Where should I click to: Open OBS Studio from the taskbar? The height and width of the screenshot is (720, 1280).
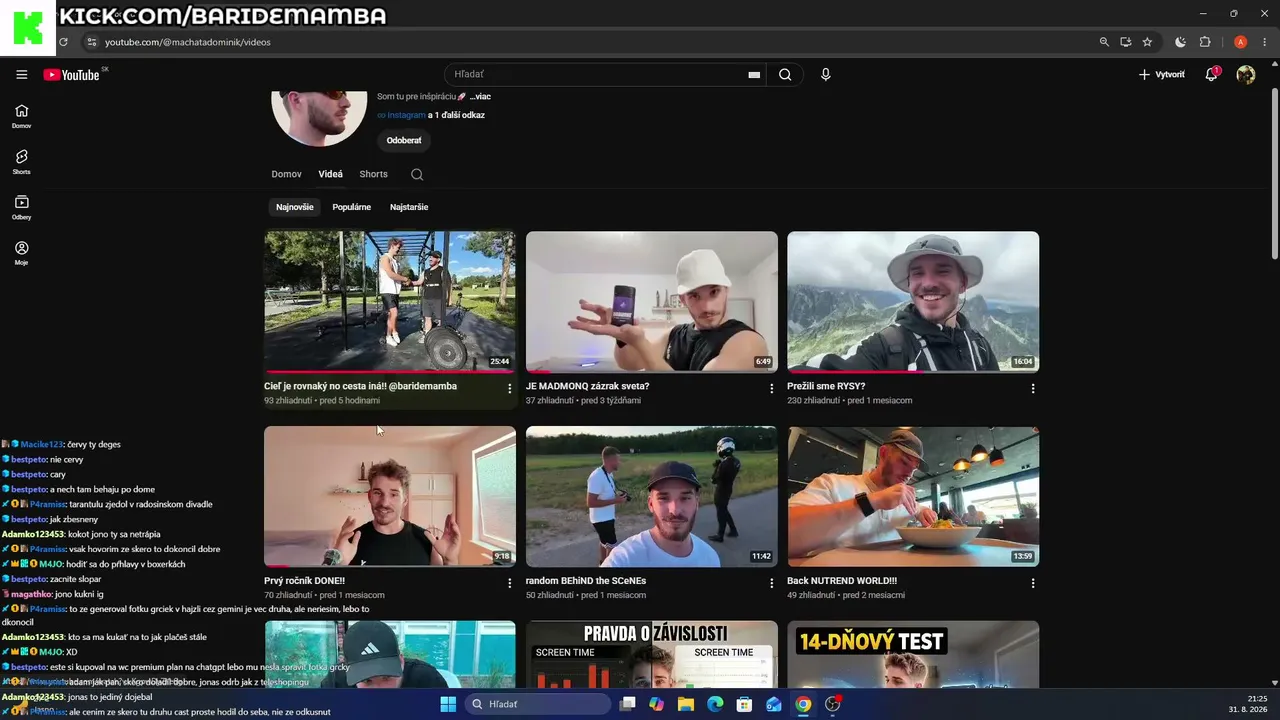click(x=833, y=704)
